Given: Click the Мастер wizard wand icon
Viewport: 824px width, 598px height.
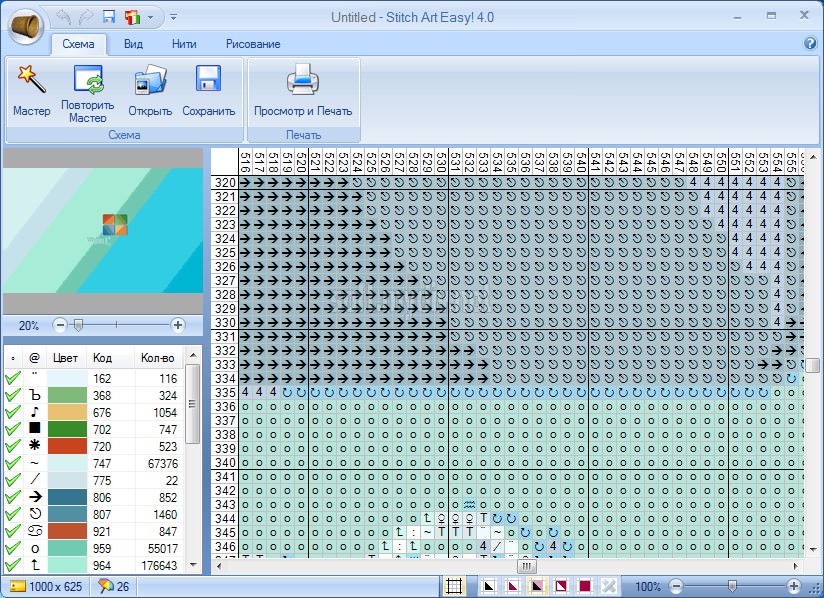Looking at the screenshot, I should click(31, 80).
